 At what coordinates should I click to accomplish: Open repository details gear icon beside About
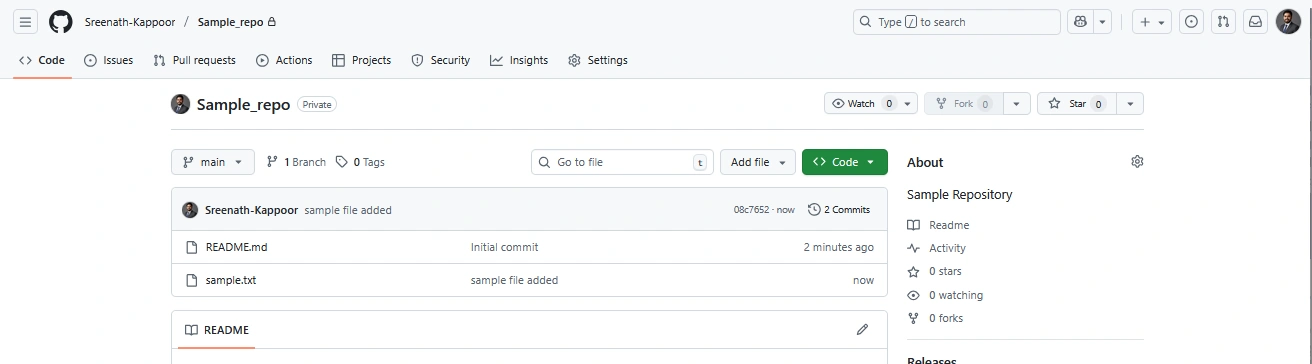(x=1137, y=162)
